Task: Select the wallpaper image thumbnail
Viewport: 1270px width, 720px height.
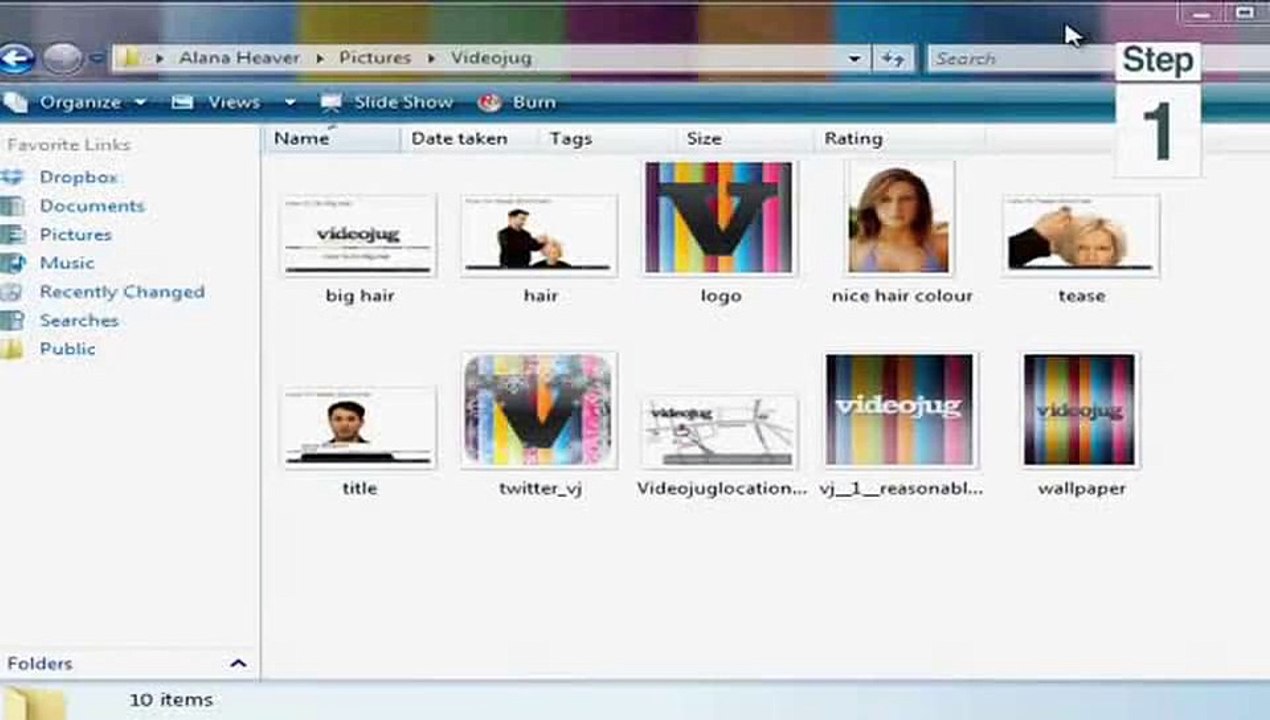Action: click(1080, 410)
